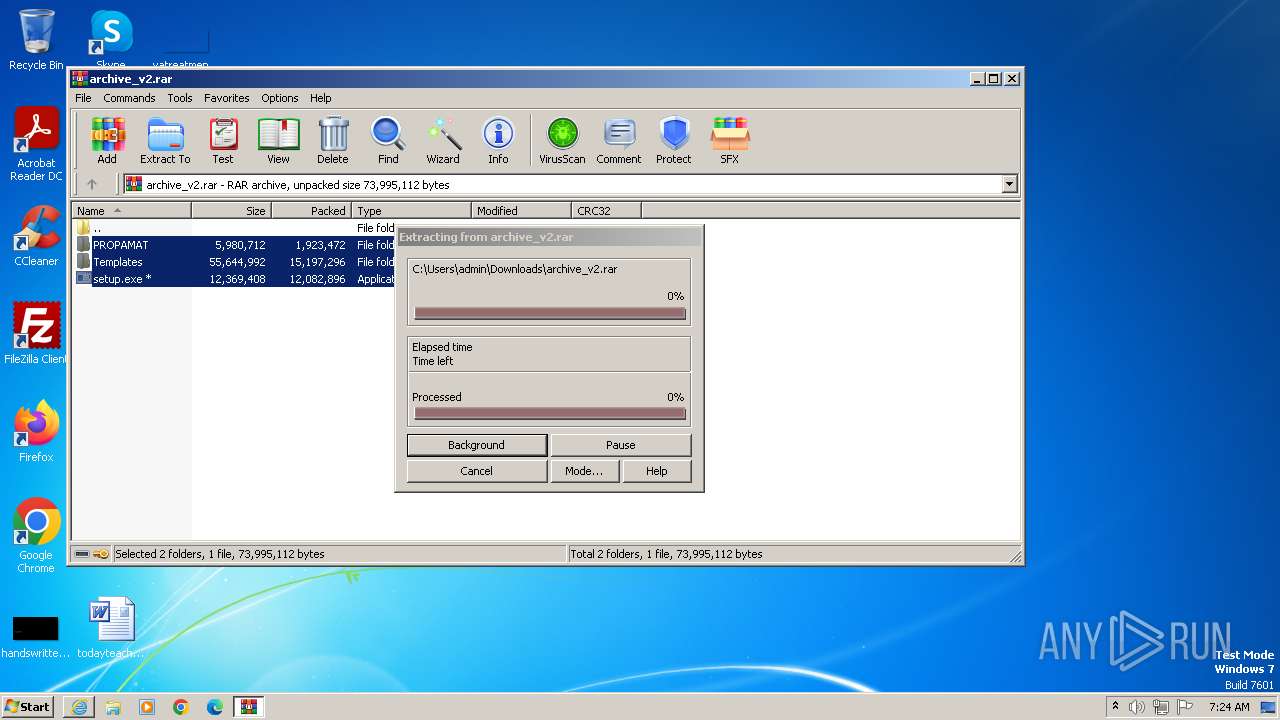Cancel the extraction
This screenshot has width=1280, height=720.
tap(477, 471)
